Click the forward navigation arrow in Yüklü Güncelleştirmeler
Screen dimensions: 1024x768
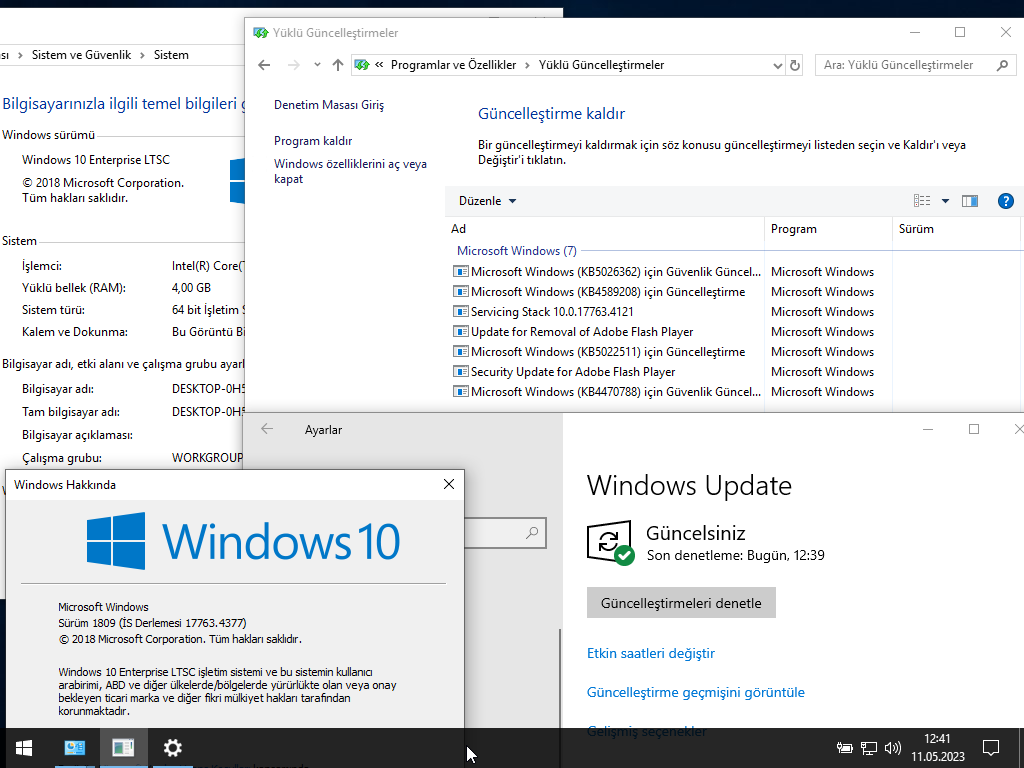(x=294, y=65)
